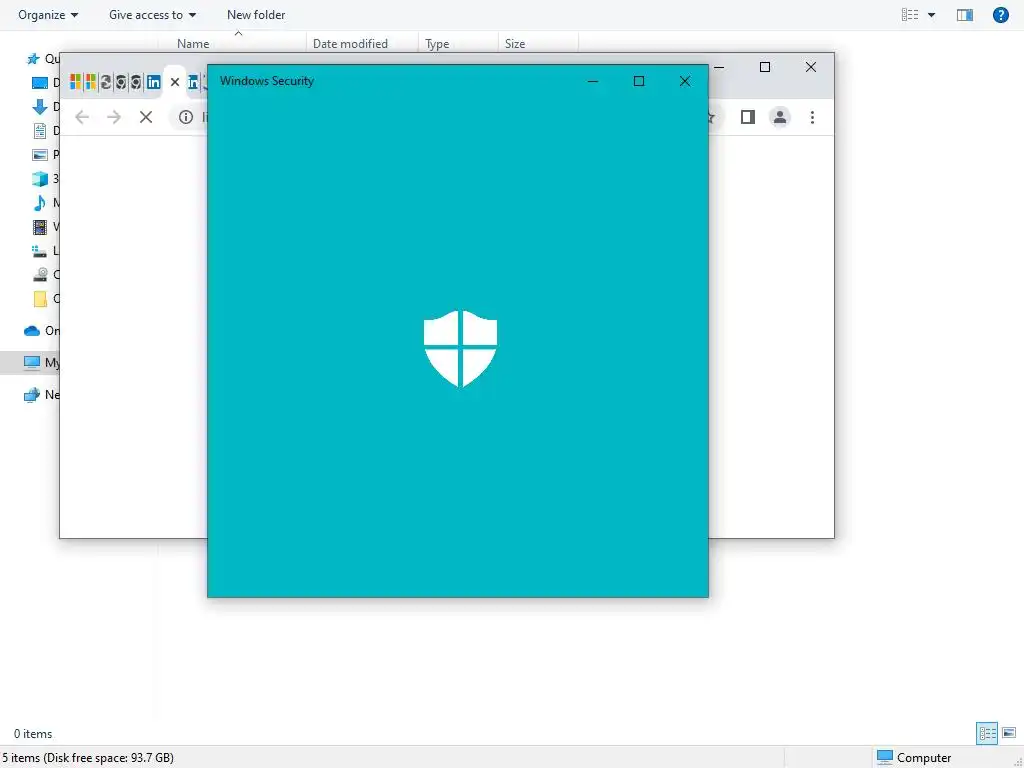Expand the view options arrow
Viewport: 1024px width, 768px height.
(x=931, y=15)
